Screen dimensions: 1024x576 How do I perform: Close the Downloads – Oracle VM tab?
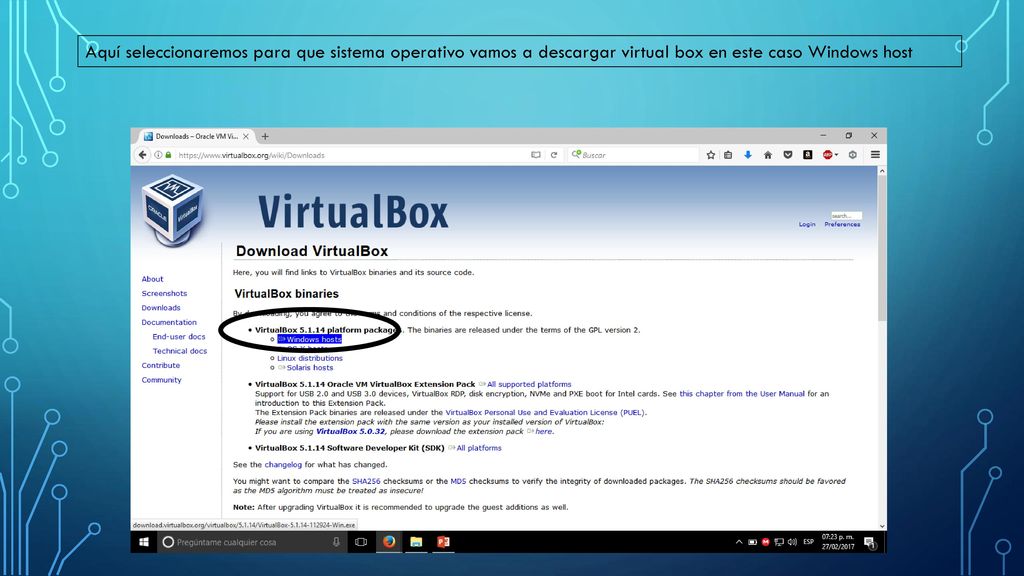point(246,136)
